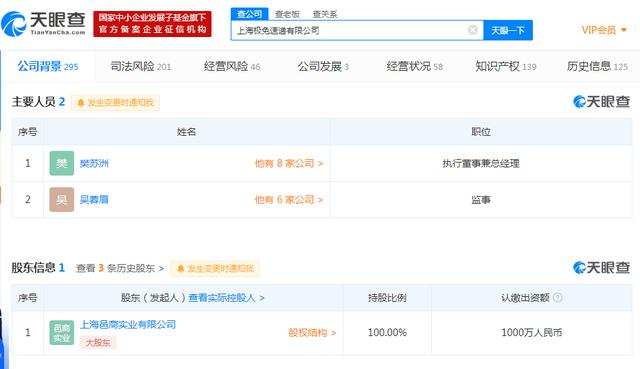Screen dimensions: 640x369
Task: Open the VIP会员 dropdown menu
Action: click(x=604, y=30)
